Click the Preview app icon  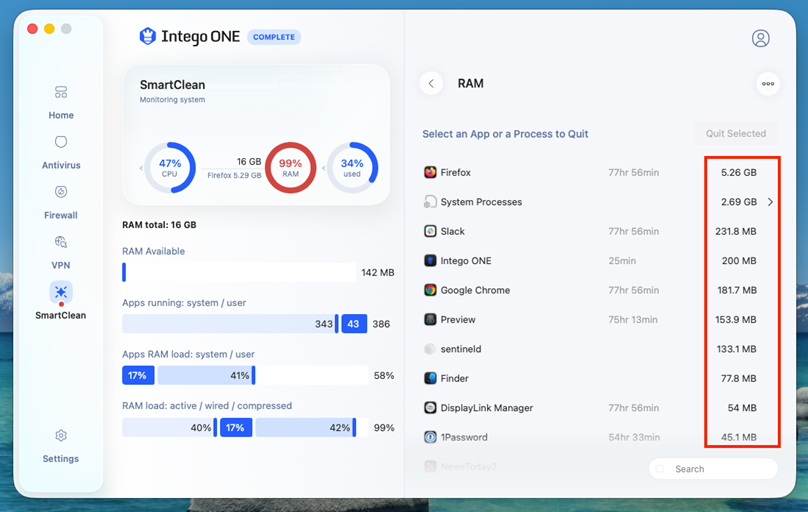tap(430, 319)
